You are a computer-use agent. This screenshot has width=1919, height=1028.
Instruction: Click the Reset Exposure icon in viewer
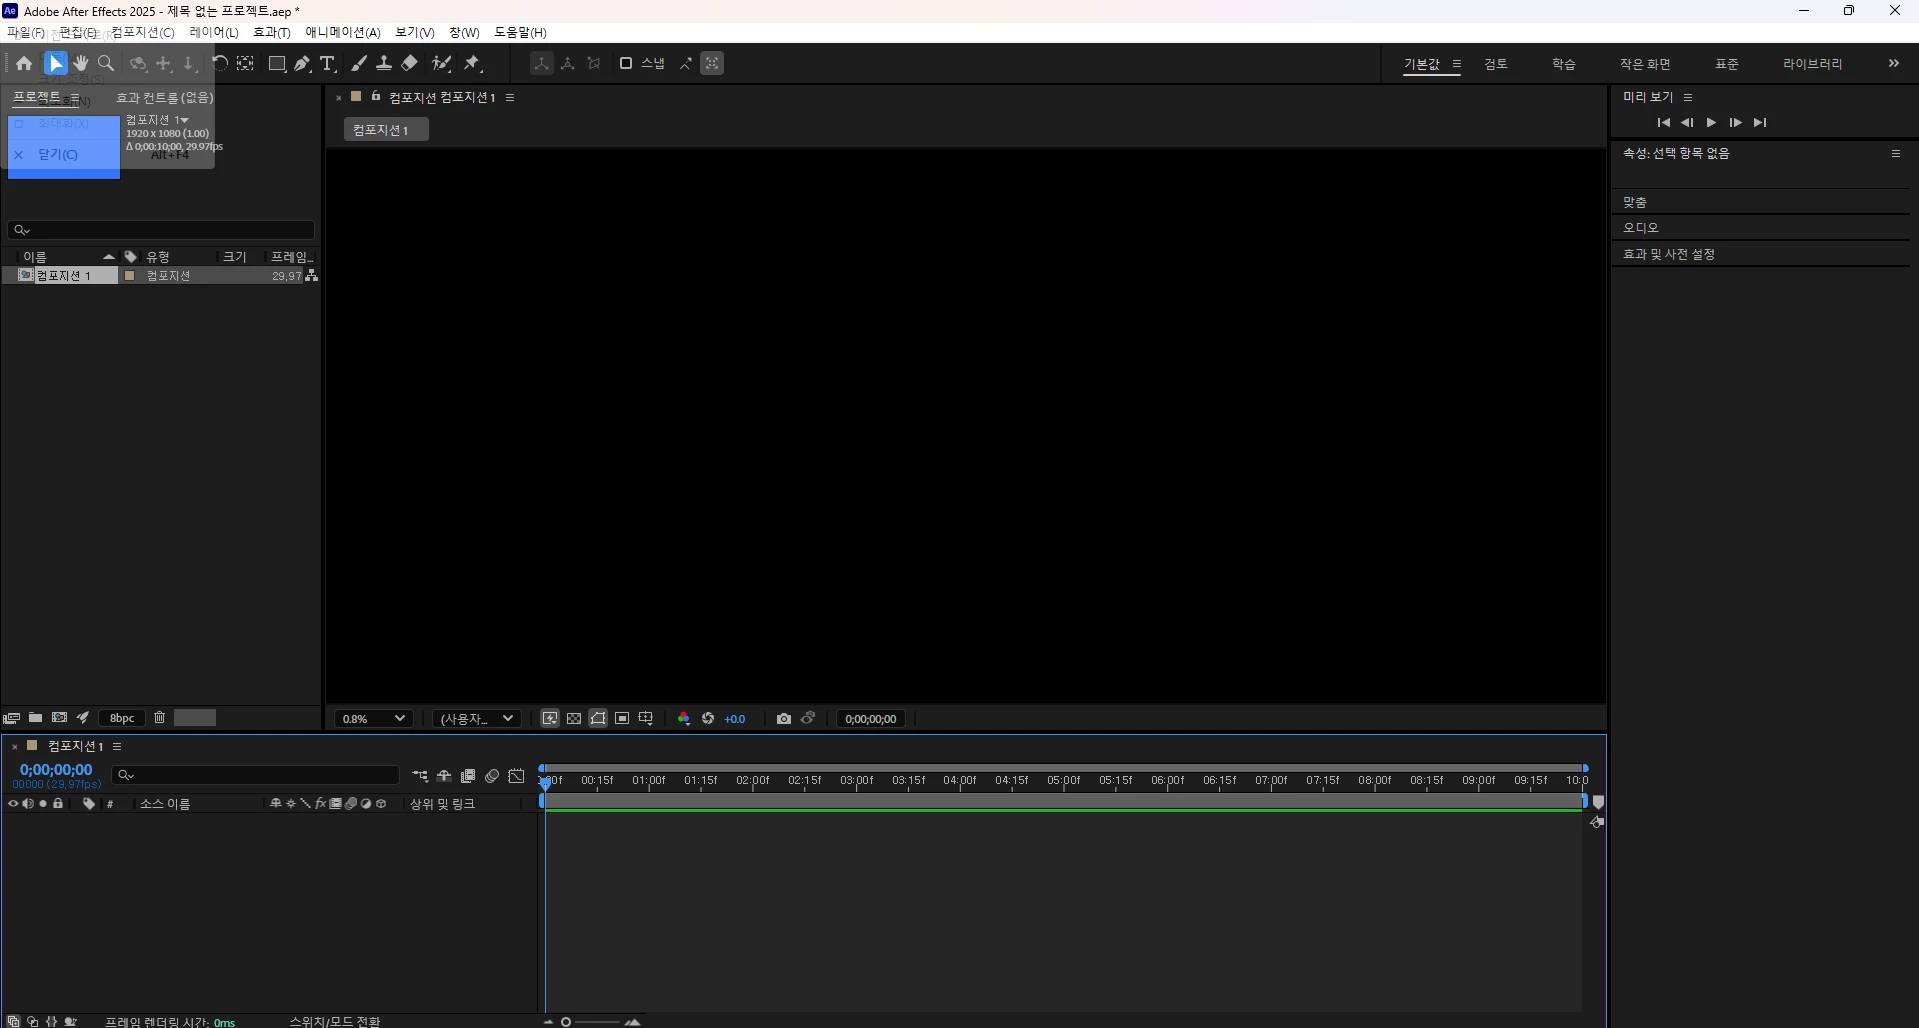(x=708, y=719)
